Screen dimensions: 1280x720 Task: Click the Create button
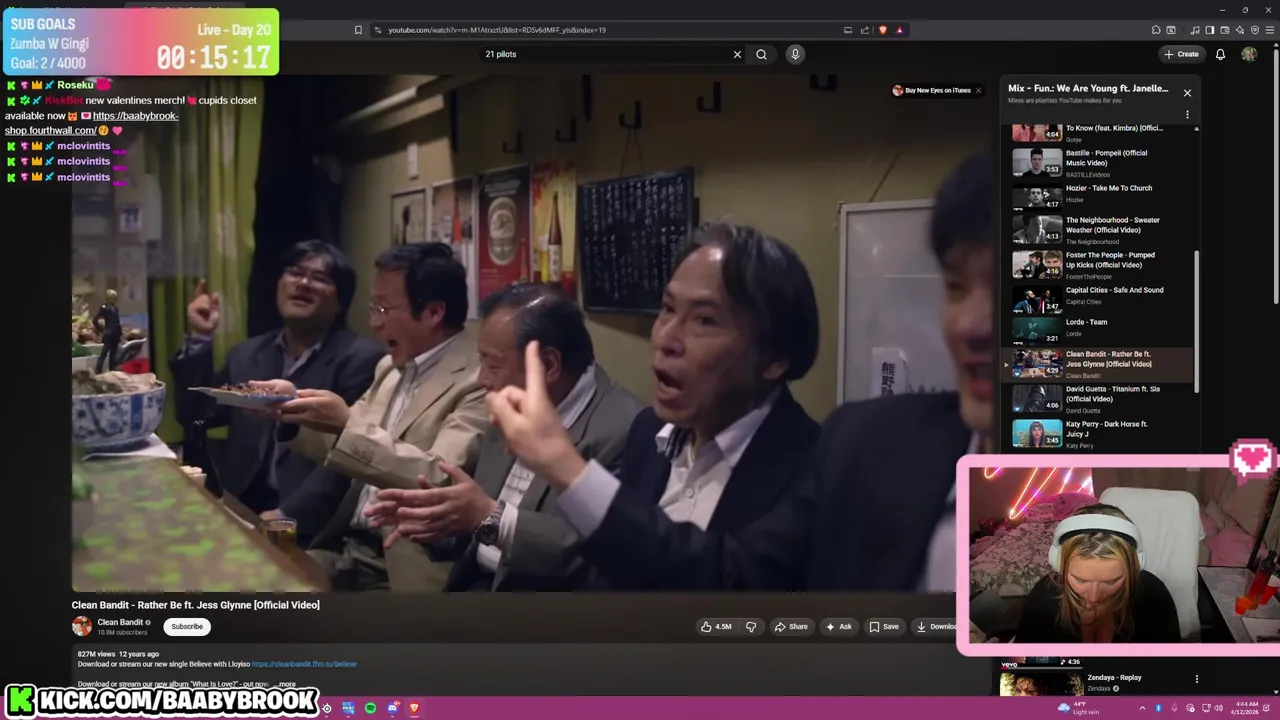click(1181, 54)
